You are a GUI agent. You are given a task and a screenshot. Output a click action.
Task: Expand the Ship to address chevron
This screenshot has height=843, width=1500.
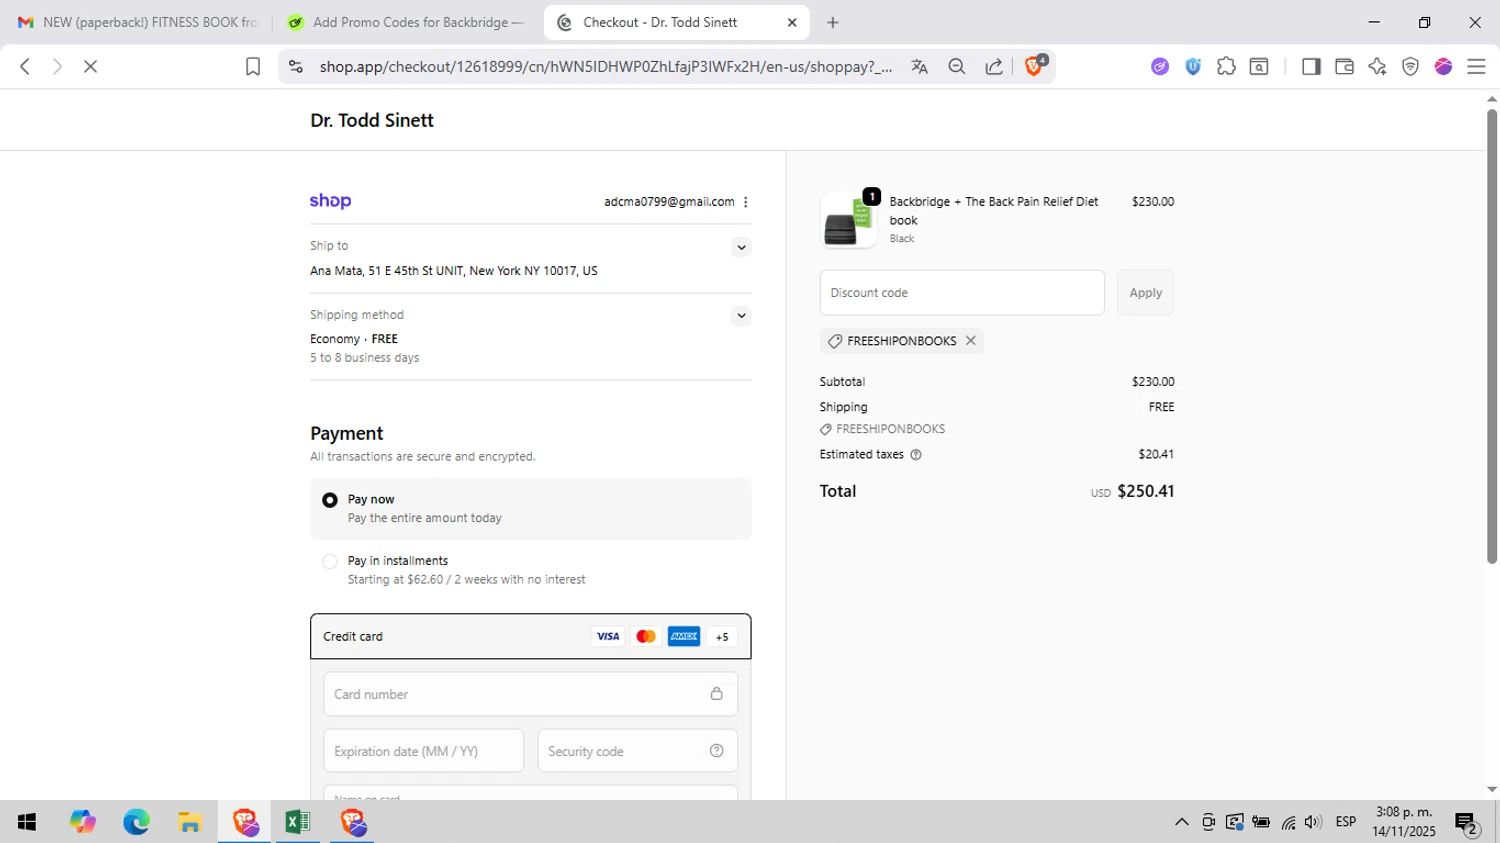(x=741, y=247)
